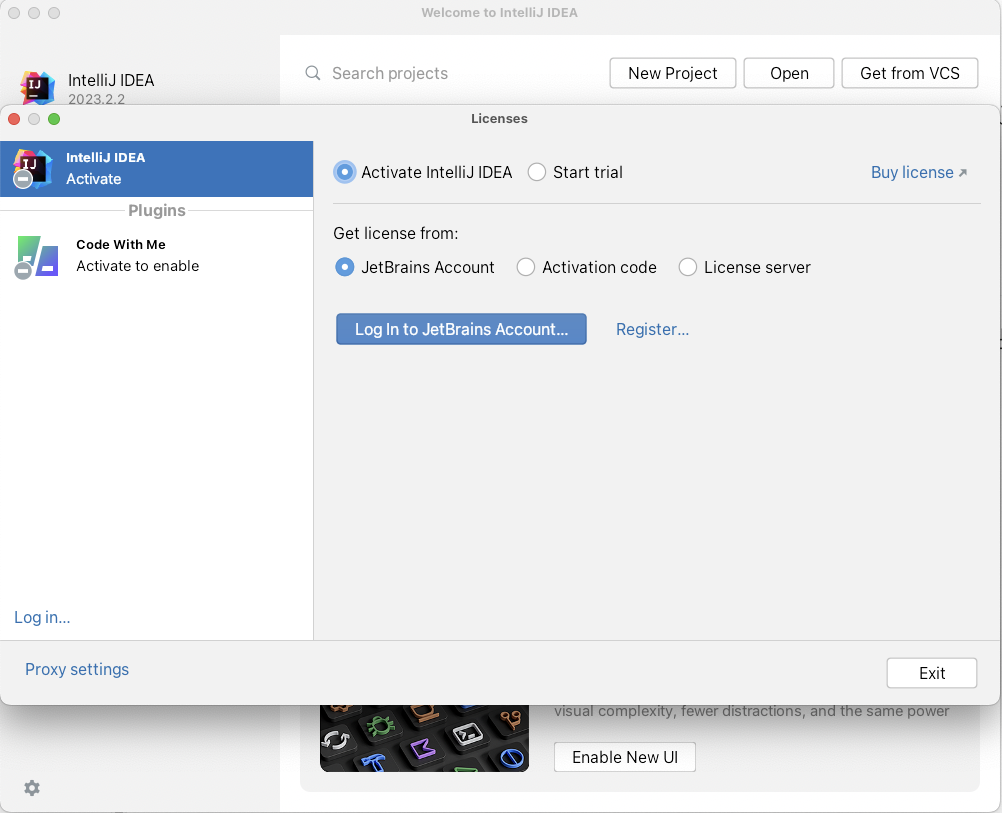The image size is (1002, 813).
Task: Click Get from VCS in Welcome window
Action: [x=910, y=73]
